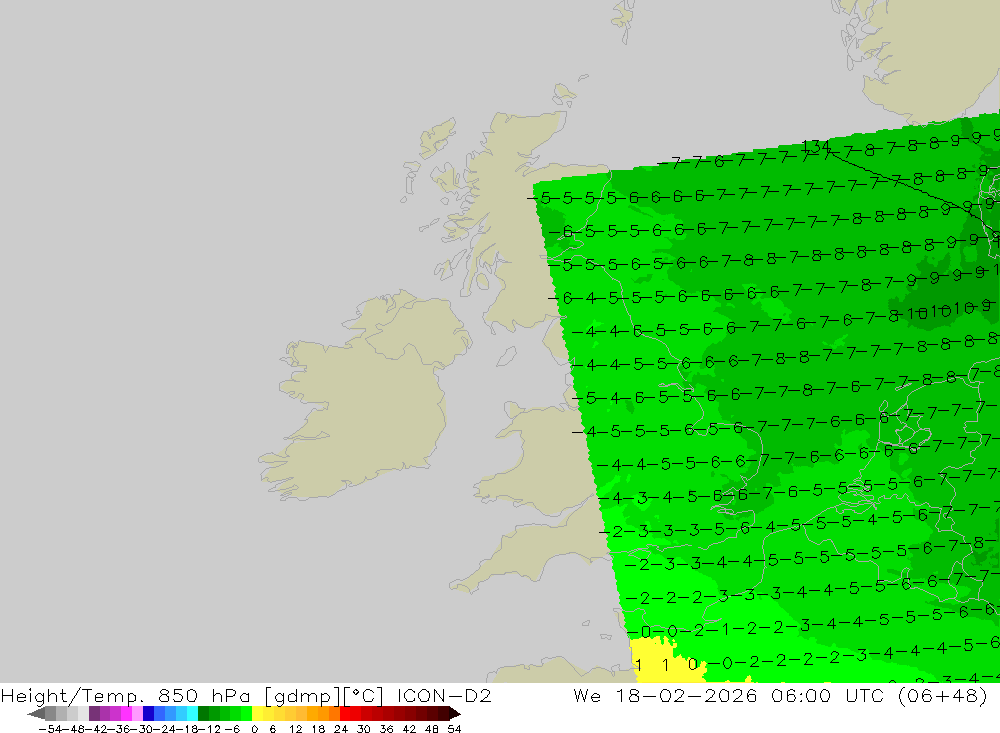The image size is (1000, 733).
Task: Click the darkest green legend swatch
Action: click(203, 713)
